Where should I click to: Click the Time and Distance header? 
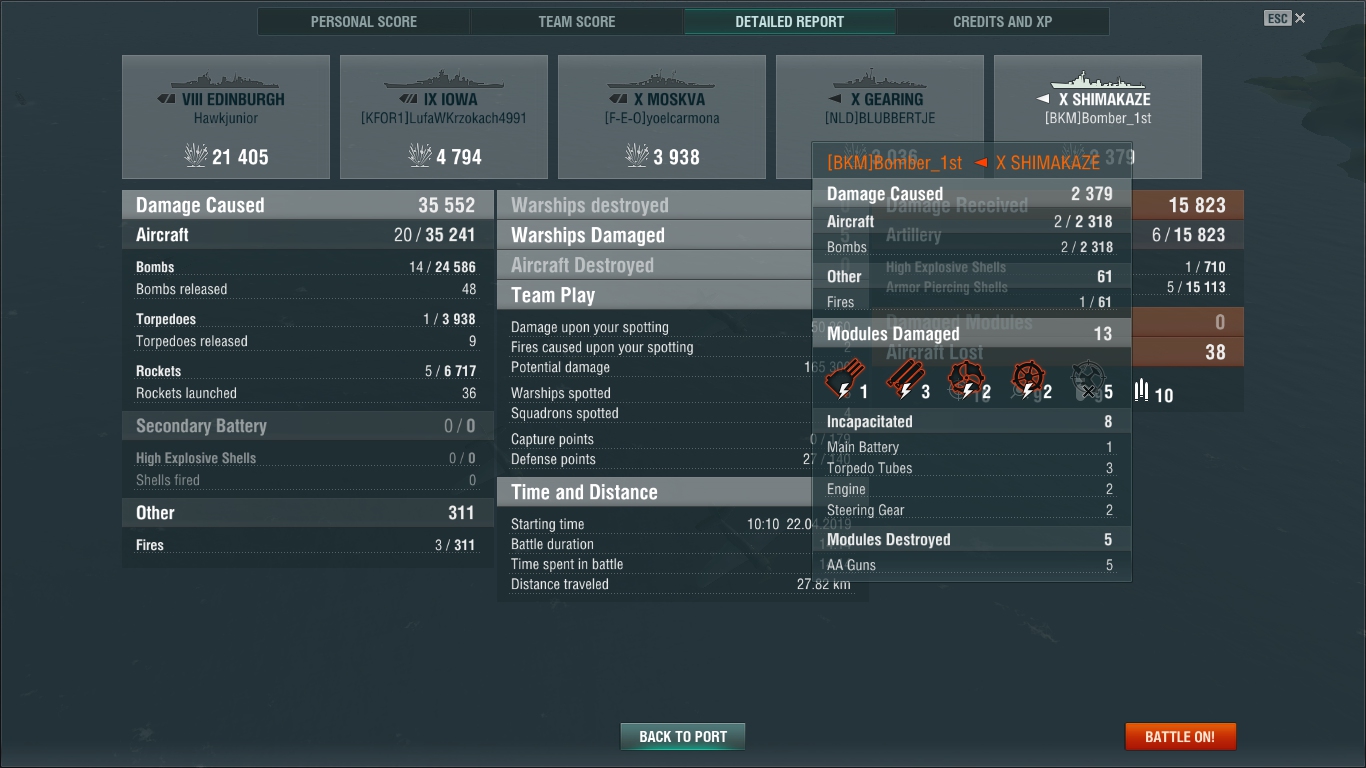(655, 492)
